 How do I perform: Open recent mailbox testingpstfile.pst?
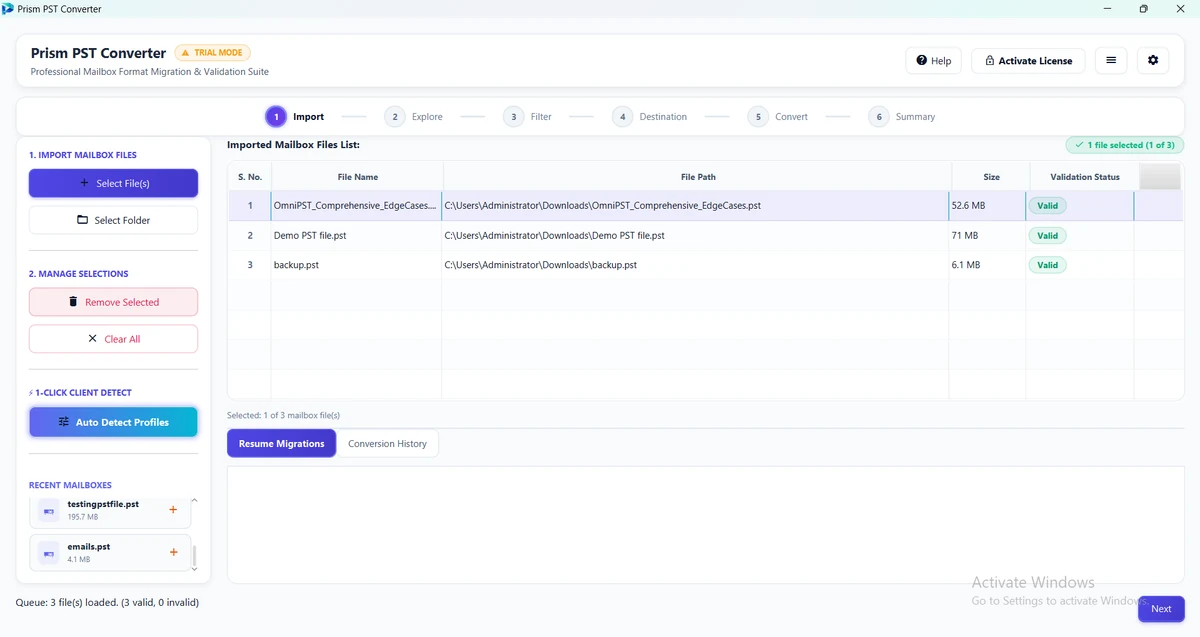(110, 510)
